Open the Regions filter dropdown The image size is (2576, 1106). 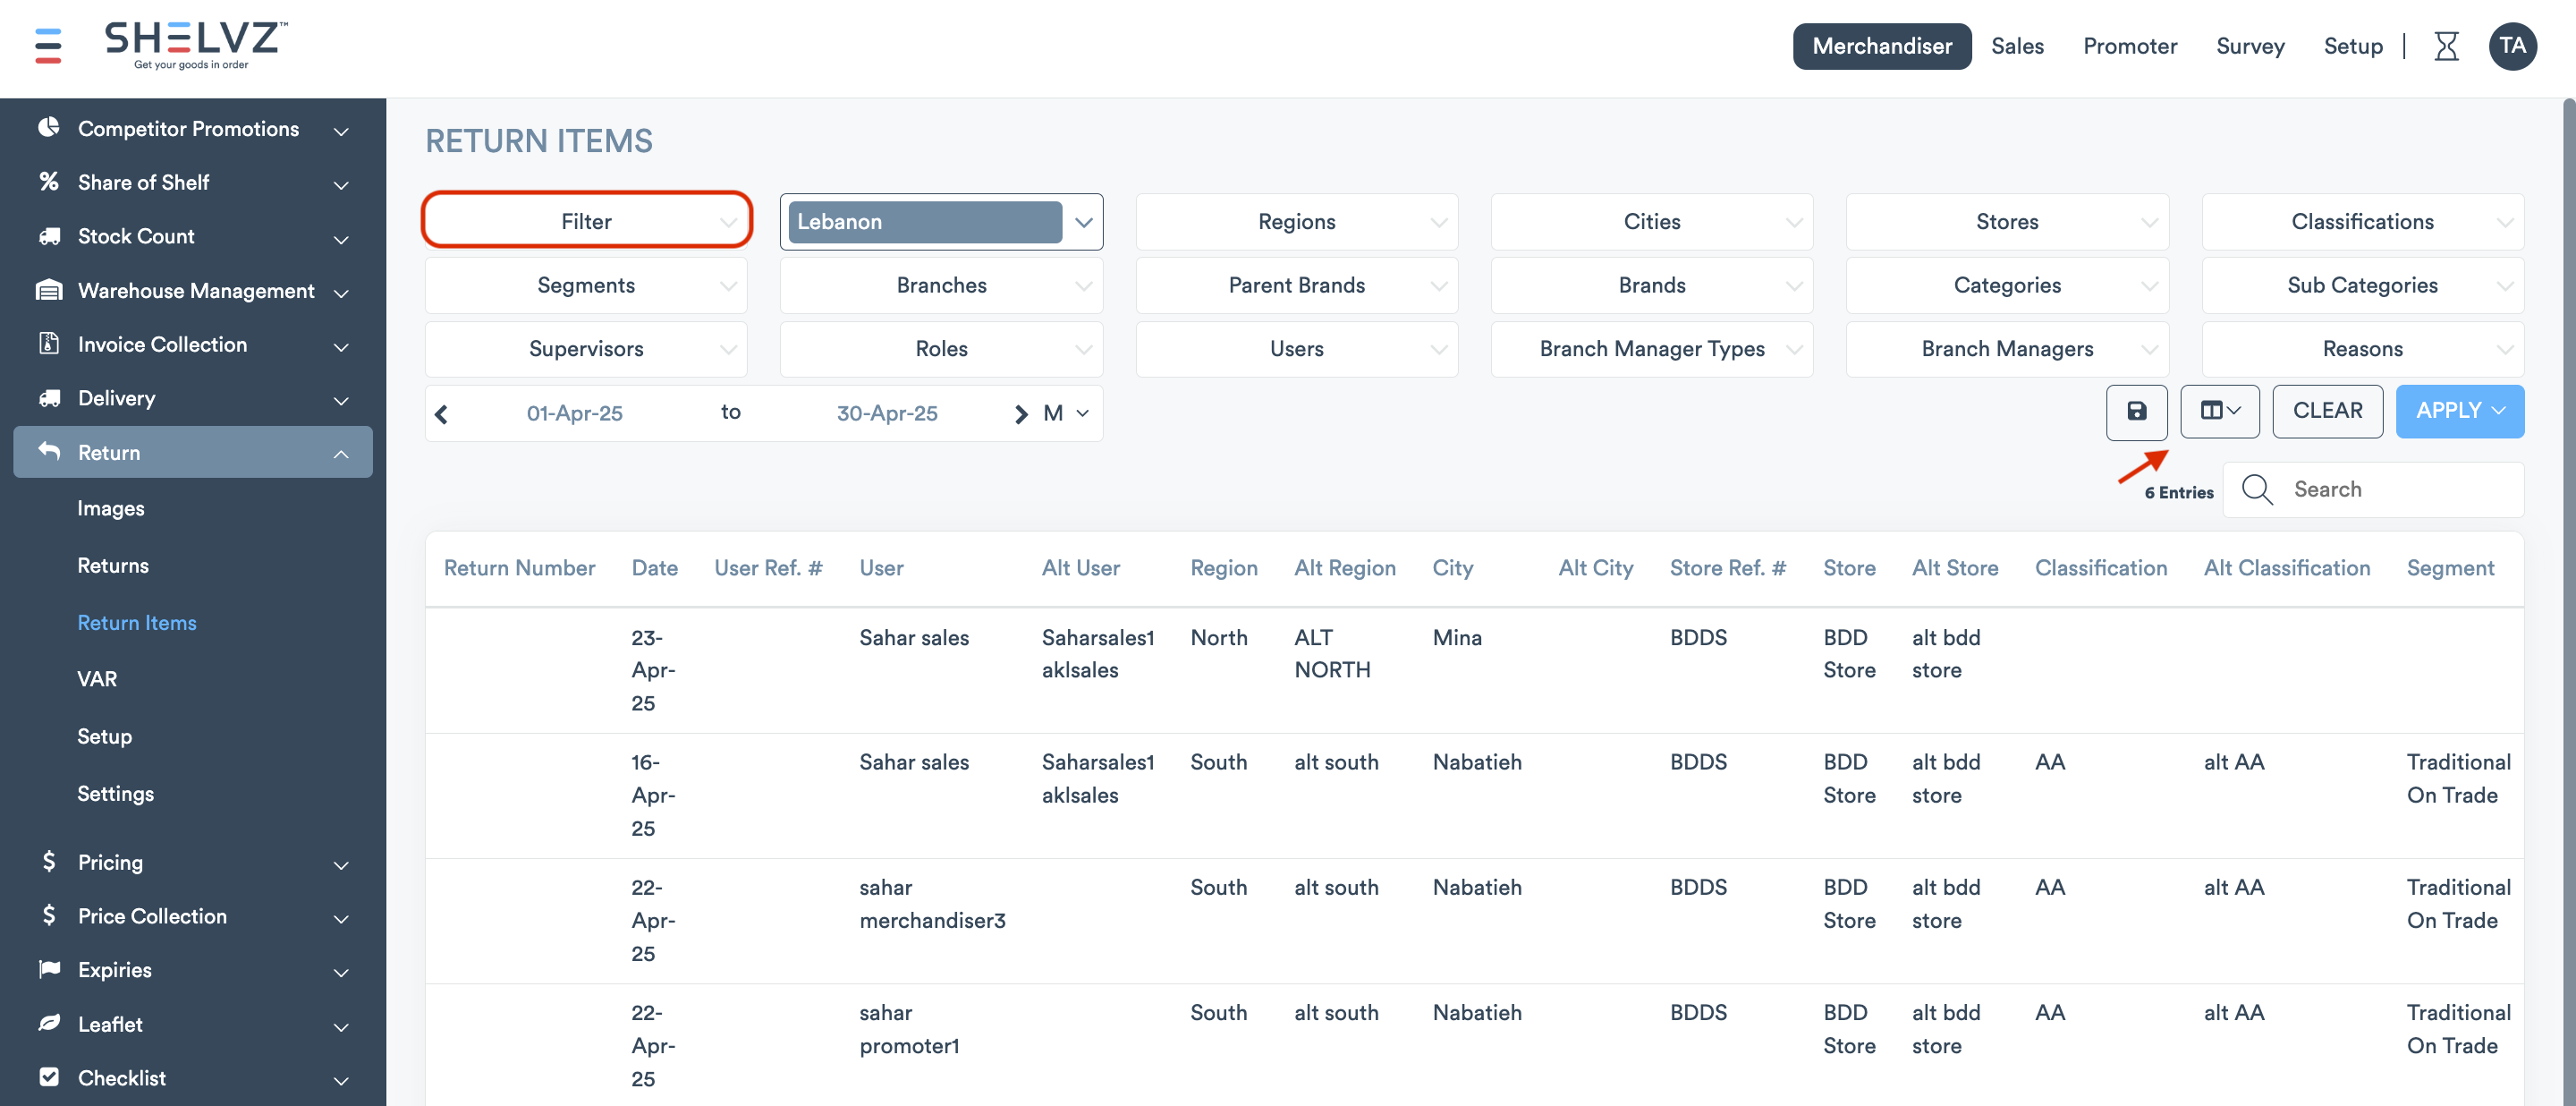[1296, 222]
